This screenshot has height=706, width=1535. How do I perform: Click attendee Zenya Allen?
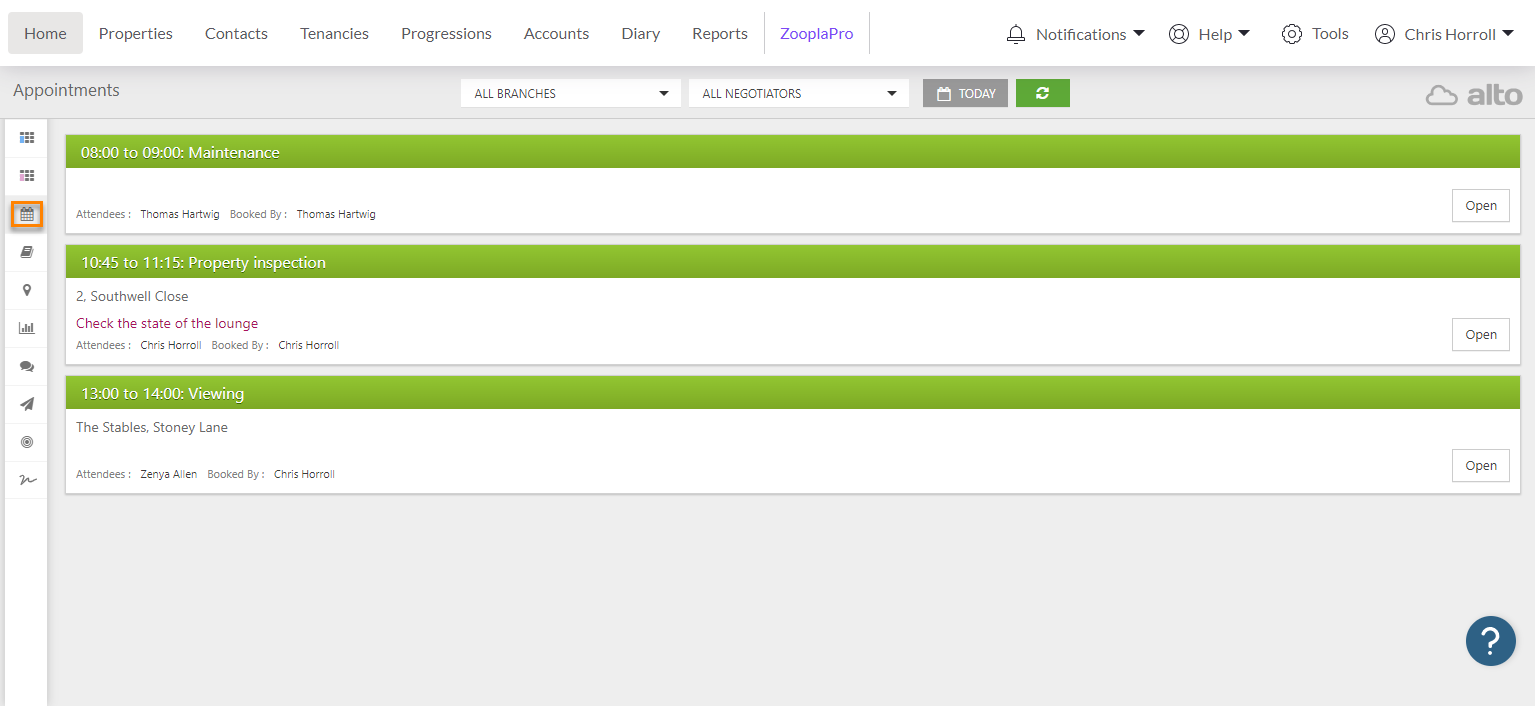pos(169,474)
